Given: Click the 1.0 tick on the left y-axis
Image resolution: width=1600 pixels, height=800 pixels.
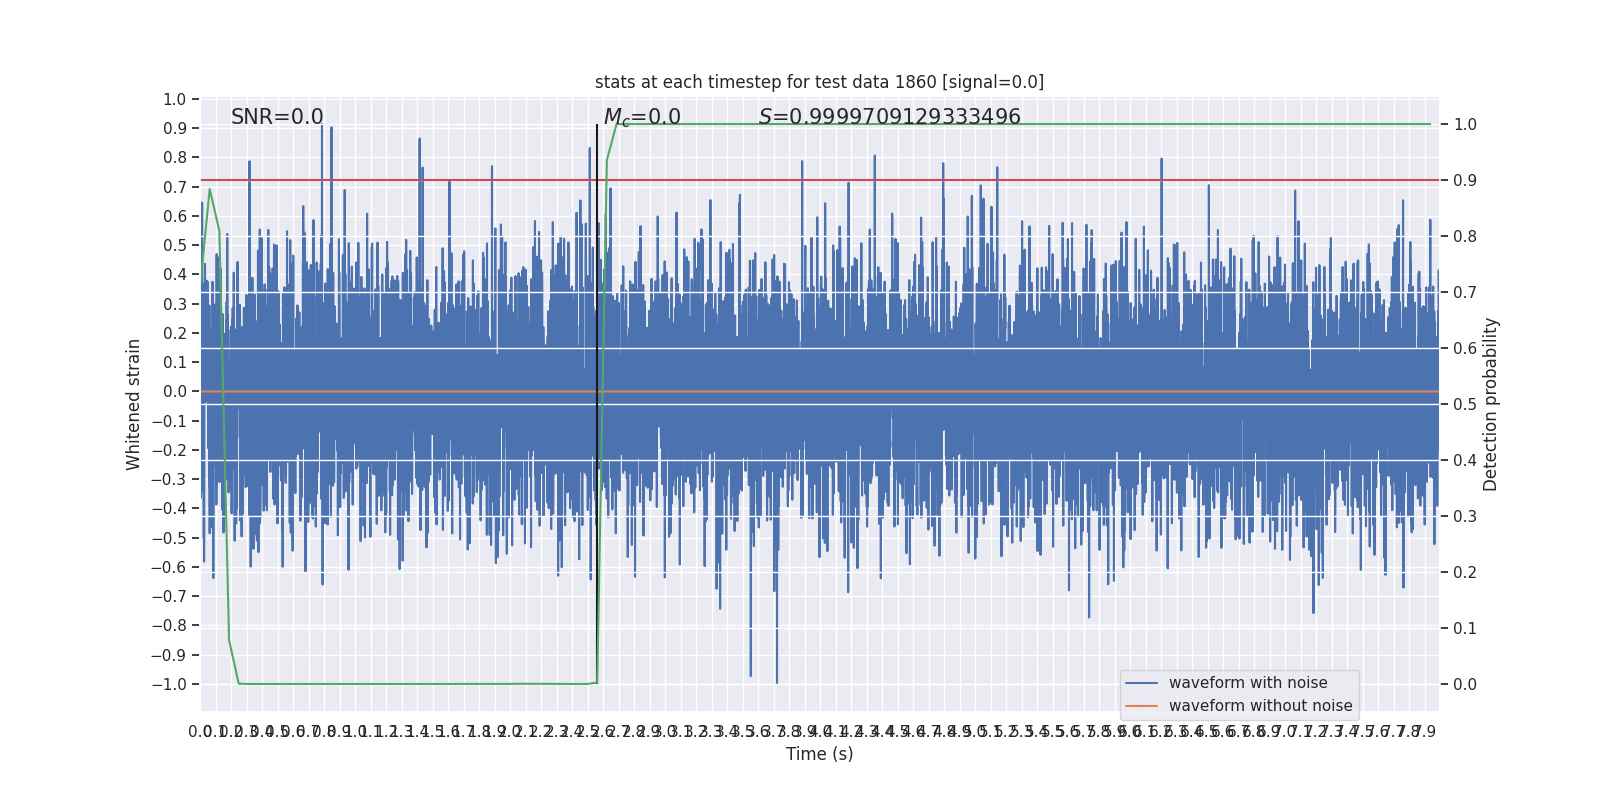Looking at the screenshot, I should pyautogui.click(x=175, y=99).
